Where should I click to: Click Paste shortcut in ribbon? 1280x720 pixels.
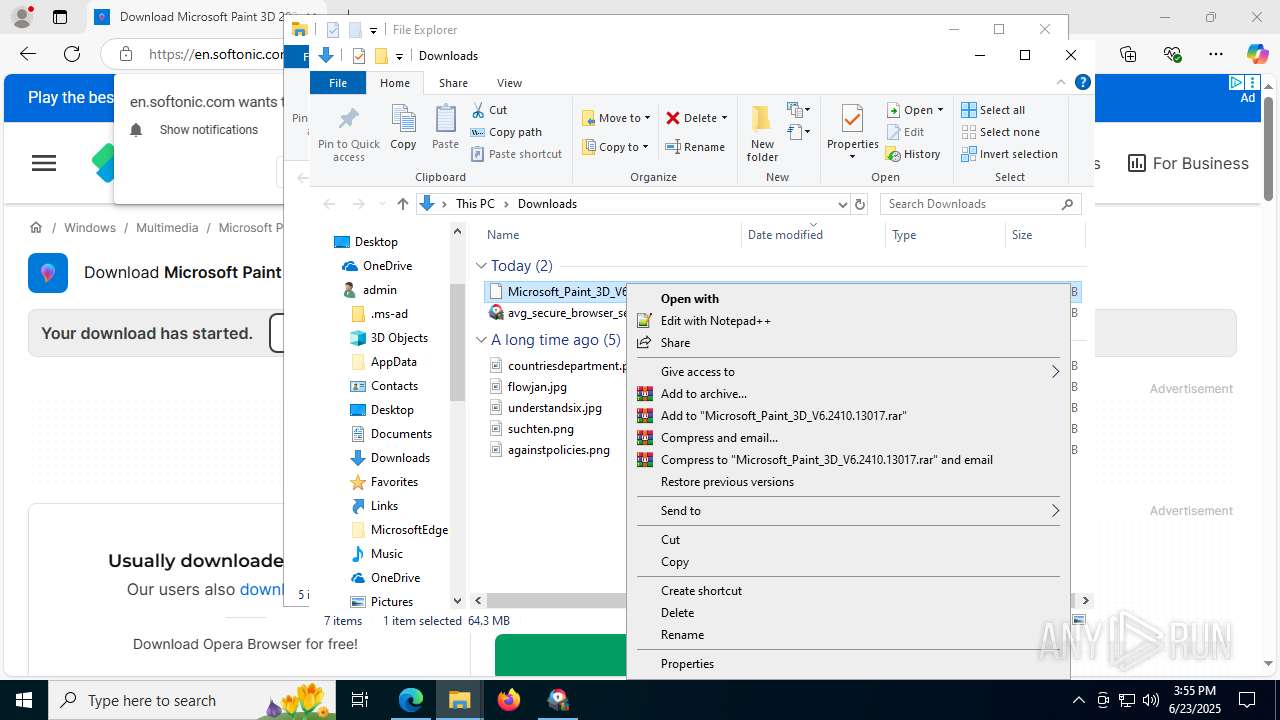point(516,154)
